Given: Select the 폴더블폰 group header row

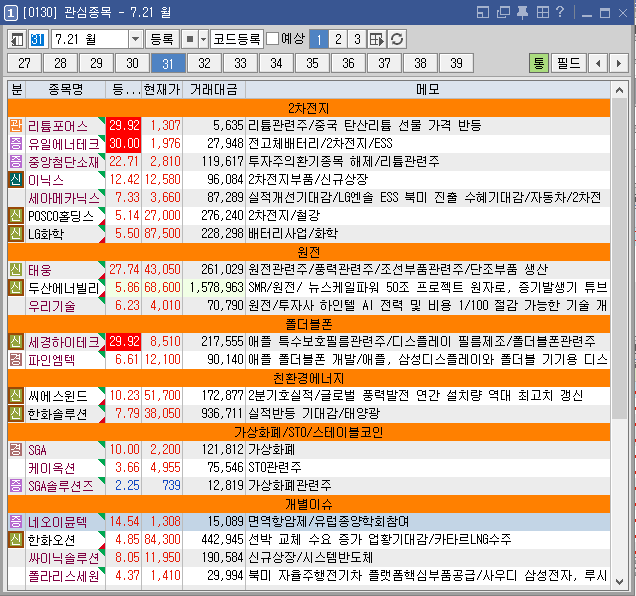Looking at the screenshot, I should click(x=309, y=324).
